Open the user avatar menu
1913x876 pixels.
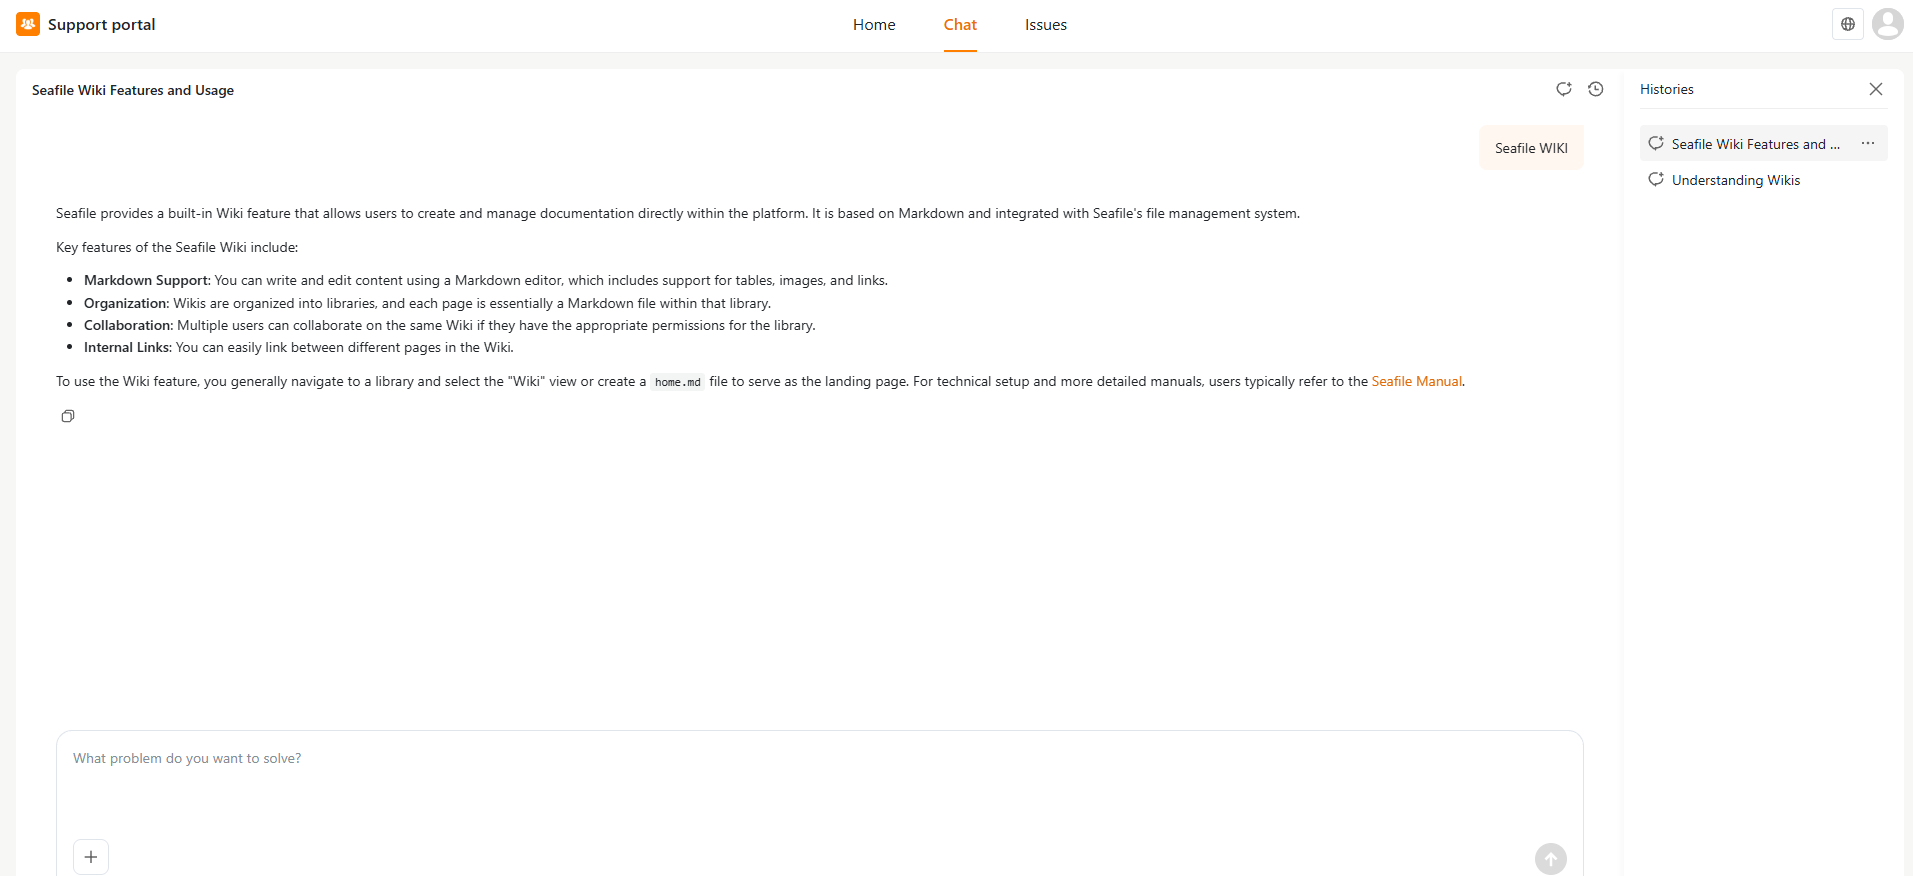[1888, 24]
